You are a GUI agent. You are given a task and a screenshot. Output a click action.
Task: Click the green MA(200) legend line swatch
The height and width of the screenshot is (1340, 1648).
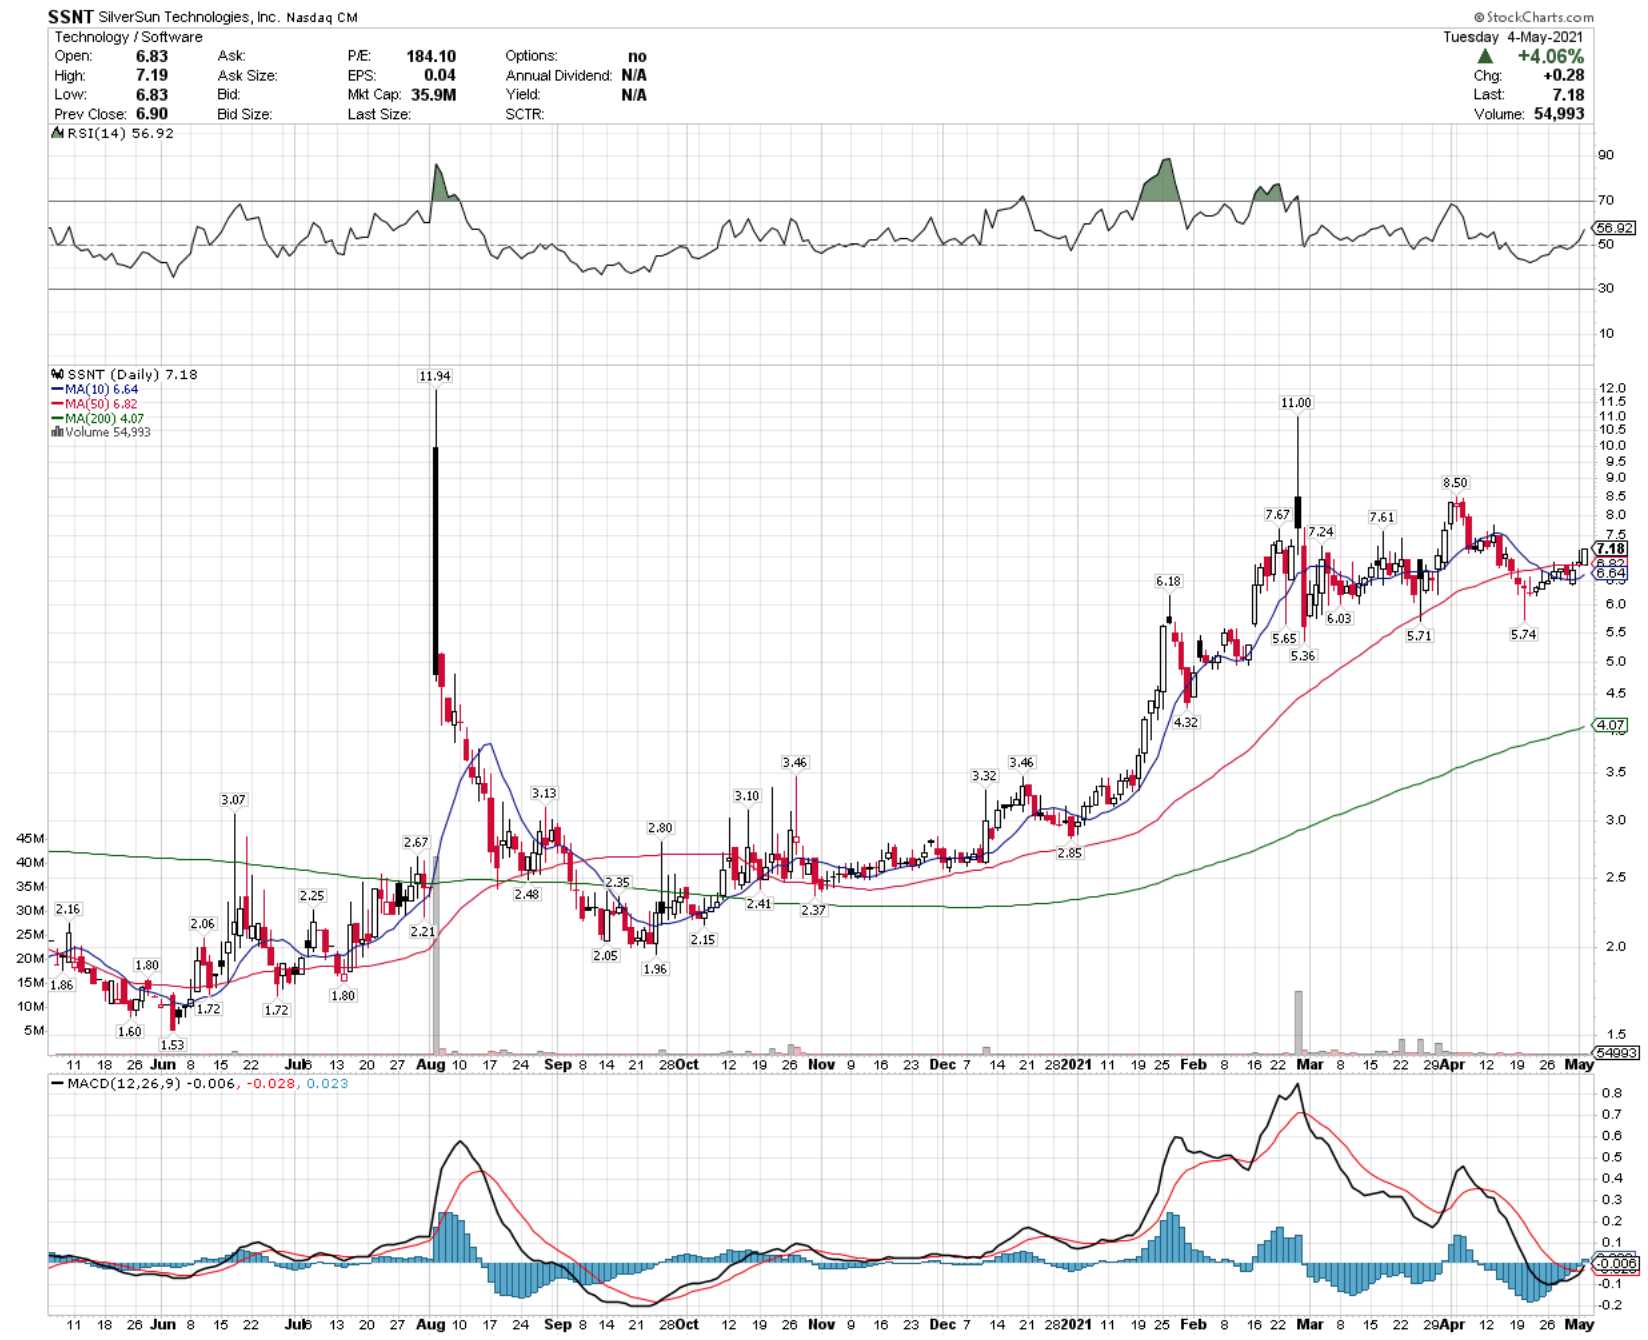(57, 419)
